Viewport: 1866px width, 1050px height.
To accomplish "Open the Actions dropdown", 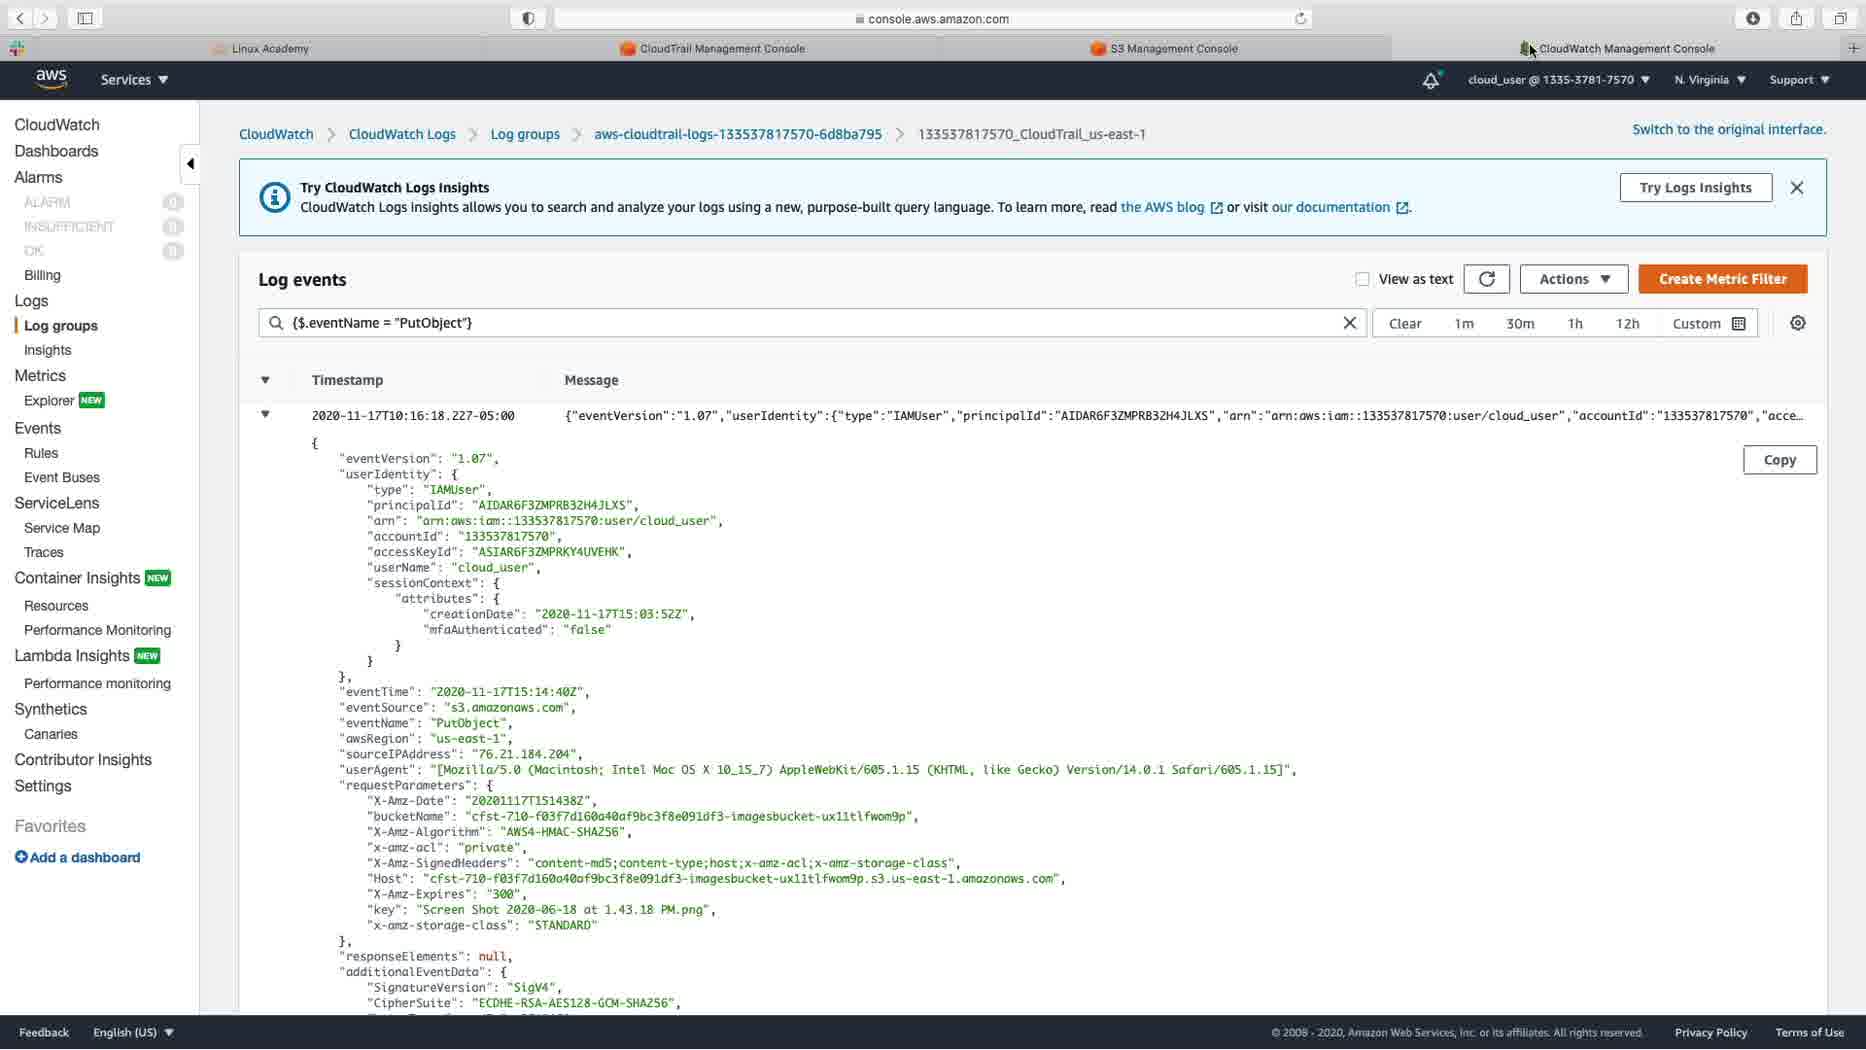I will [1573, 279].
